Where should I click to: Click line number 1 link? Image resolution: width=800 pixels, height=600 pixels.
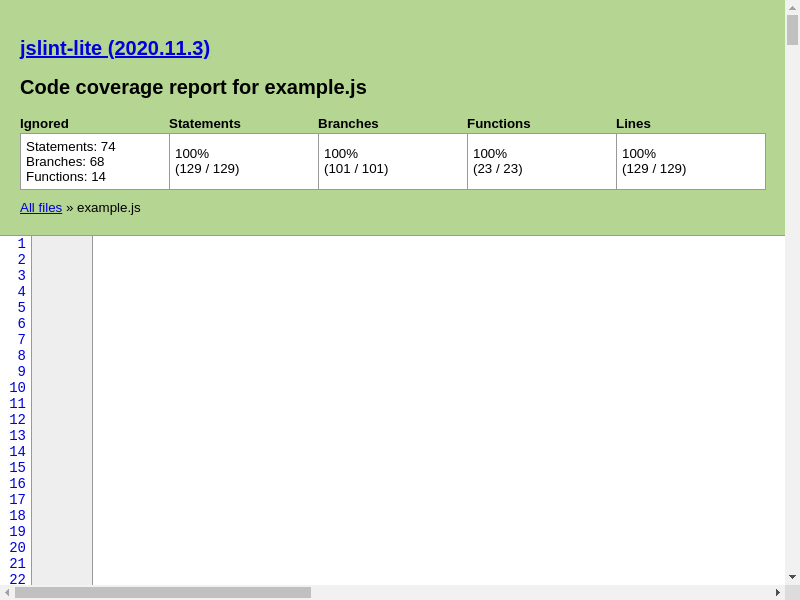tap(21, 243)
